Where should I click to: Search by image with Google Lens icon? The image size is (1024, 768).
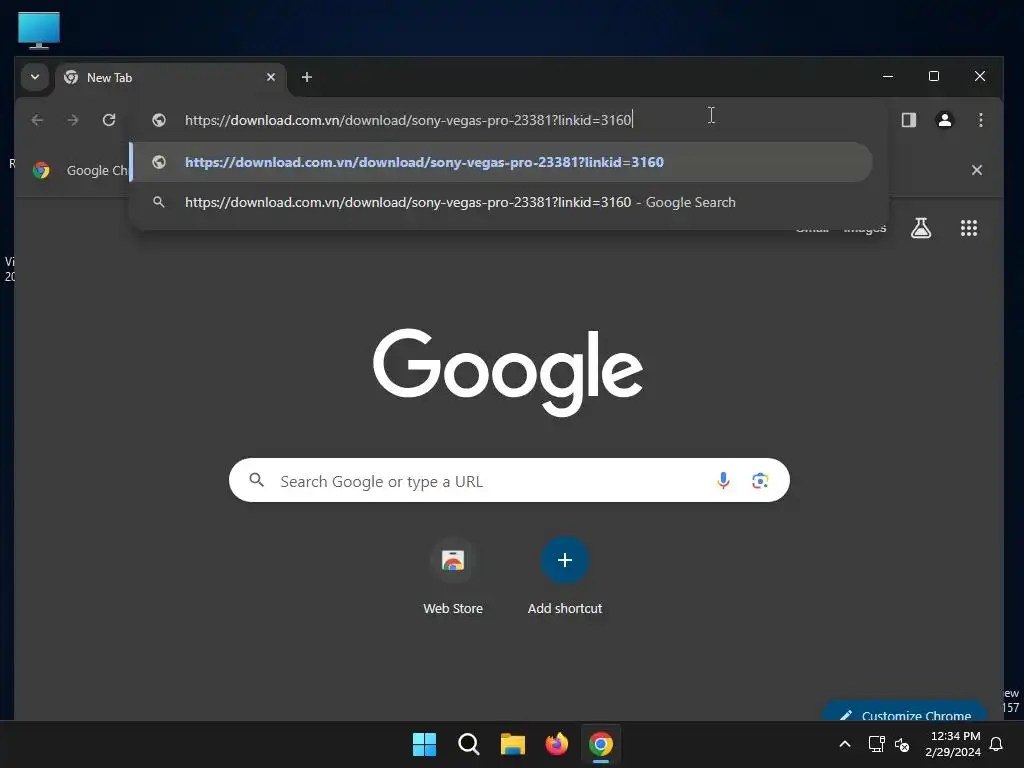tap(760, 481)
